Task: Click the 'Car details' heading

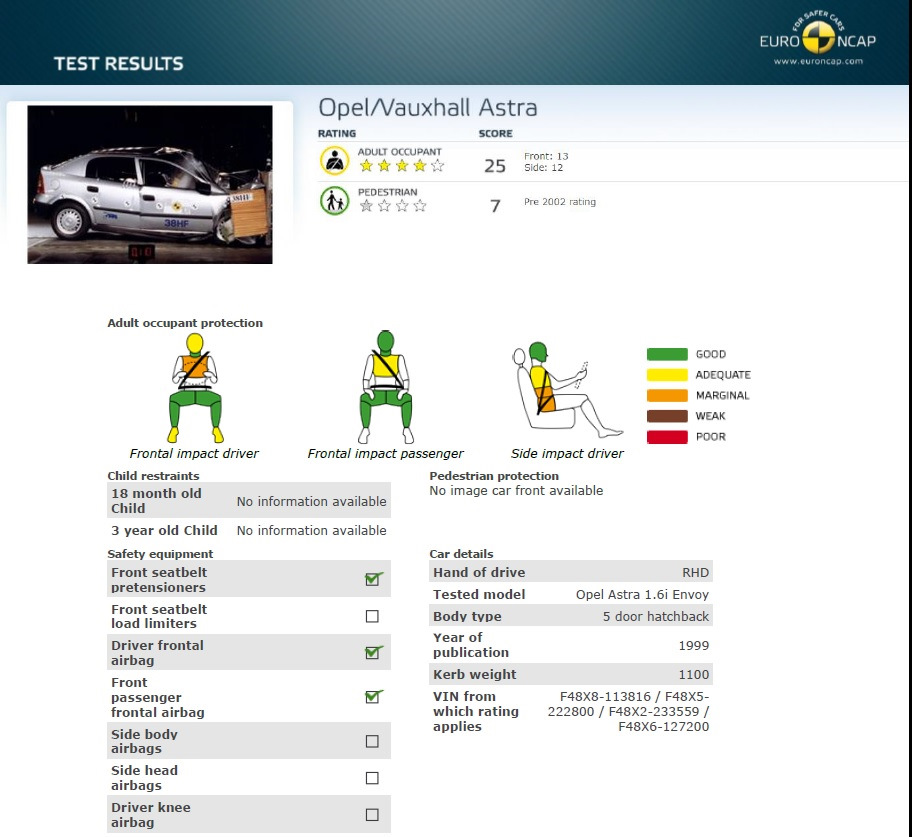Action: [461, 554]
